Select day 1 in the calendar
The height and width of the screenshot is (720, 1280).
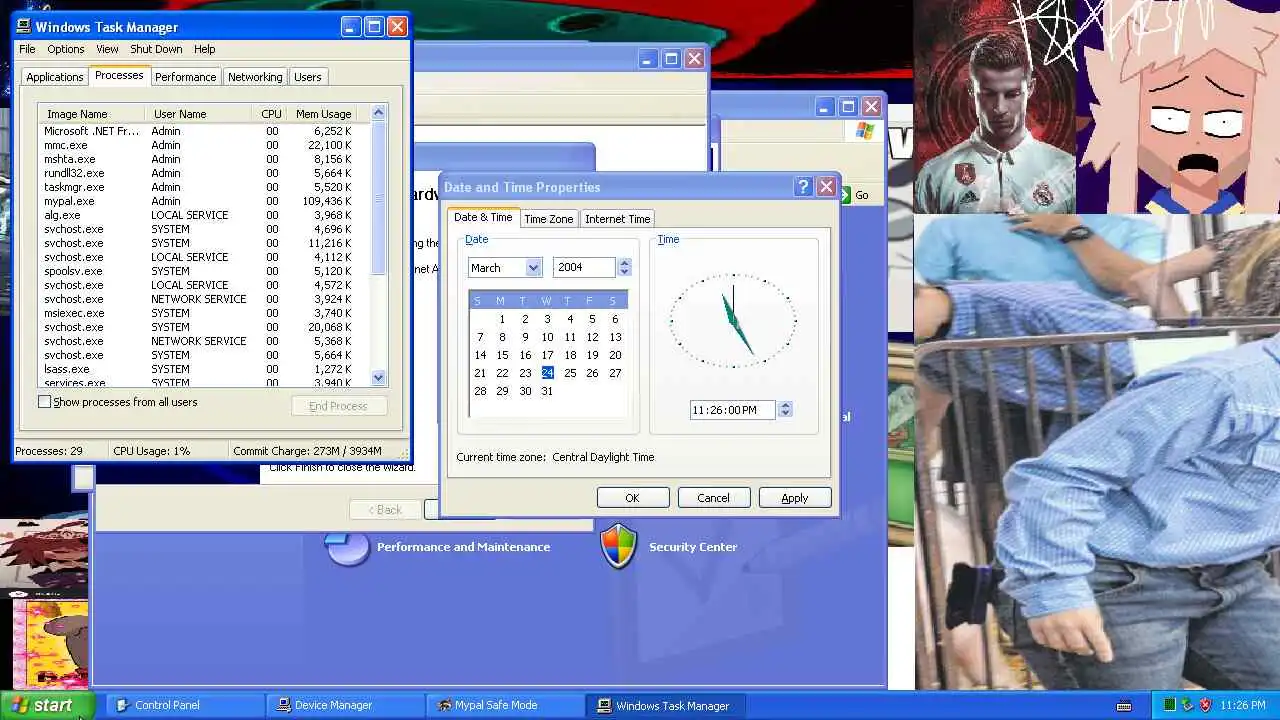point(502,319)
